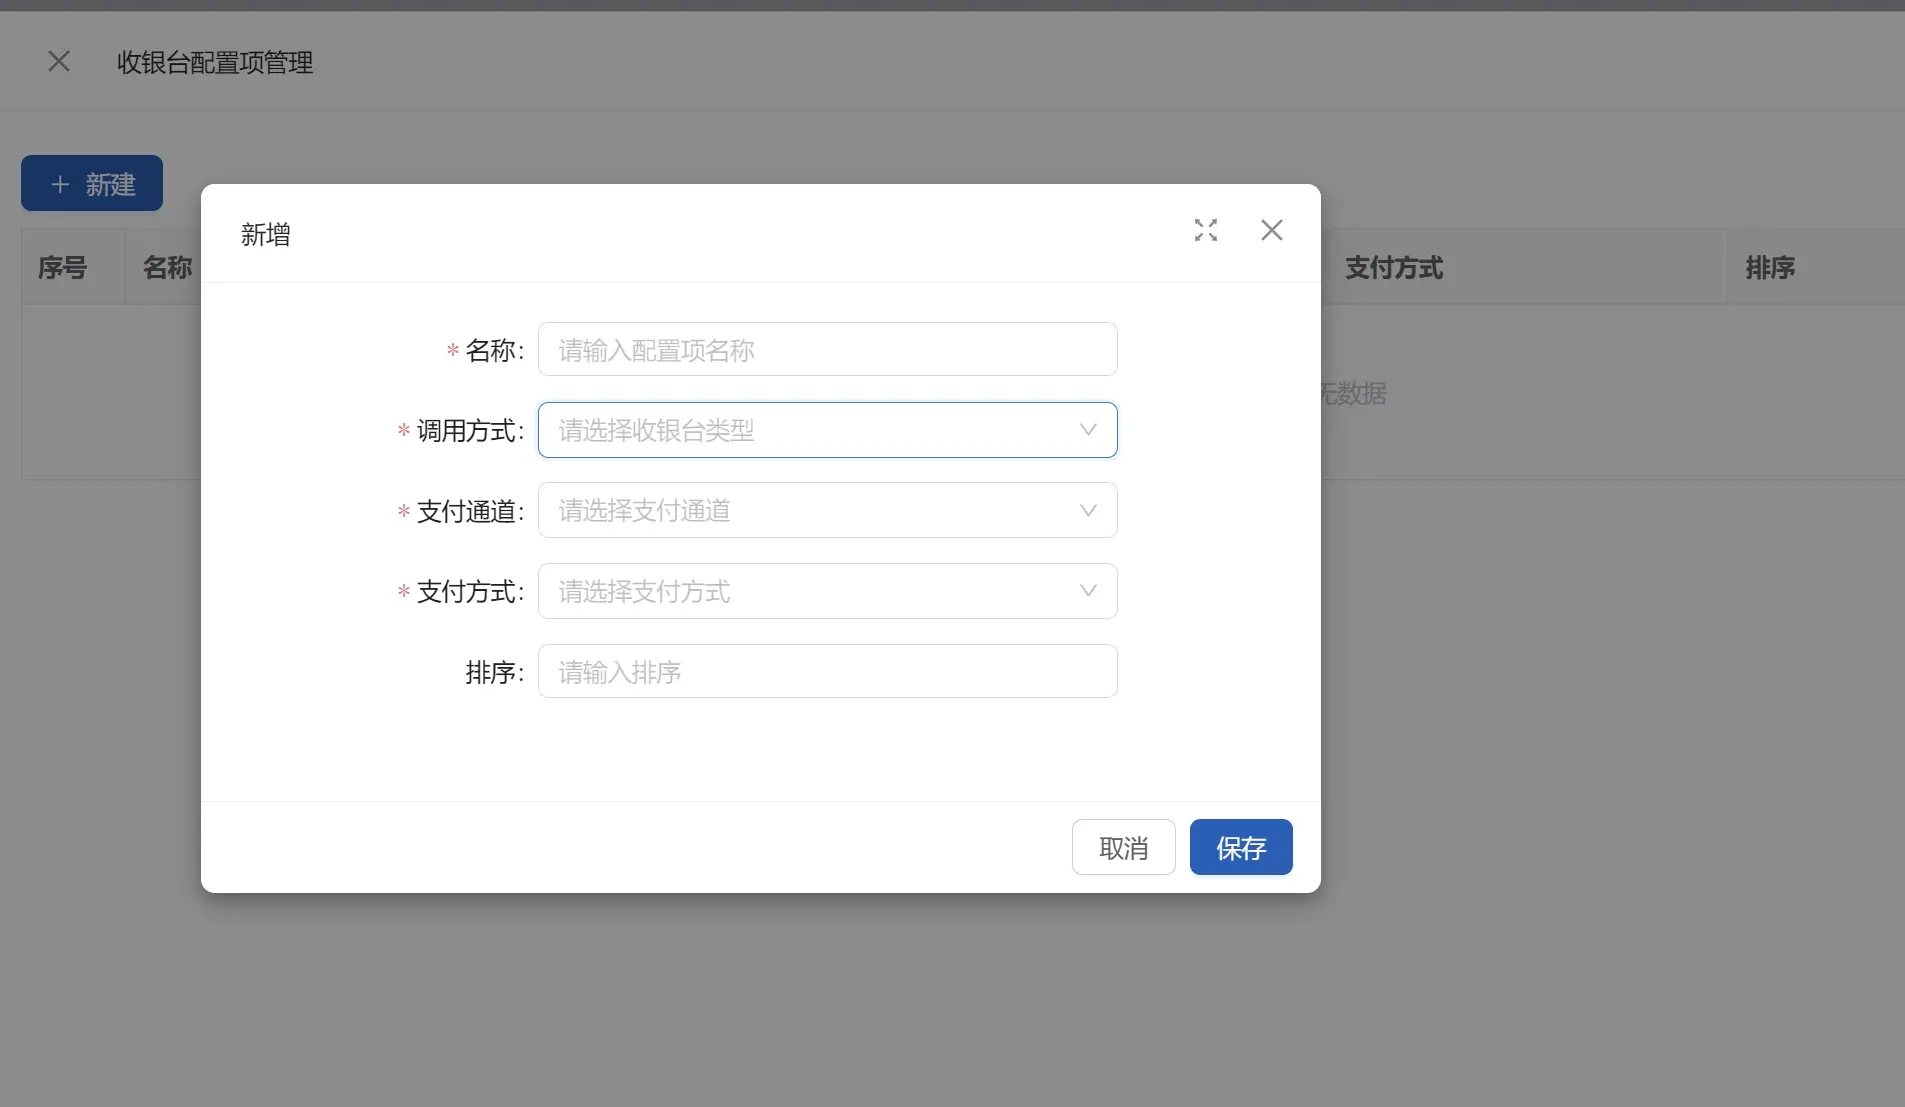This screenshot has height=1107, width=1905.
Task: Click the 排序 input field
Action: click(x=827, y=671)
